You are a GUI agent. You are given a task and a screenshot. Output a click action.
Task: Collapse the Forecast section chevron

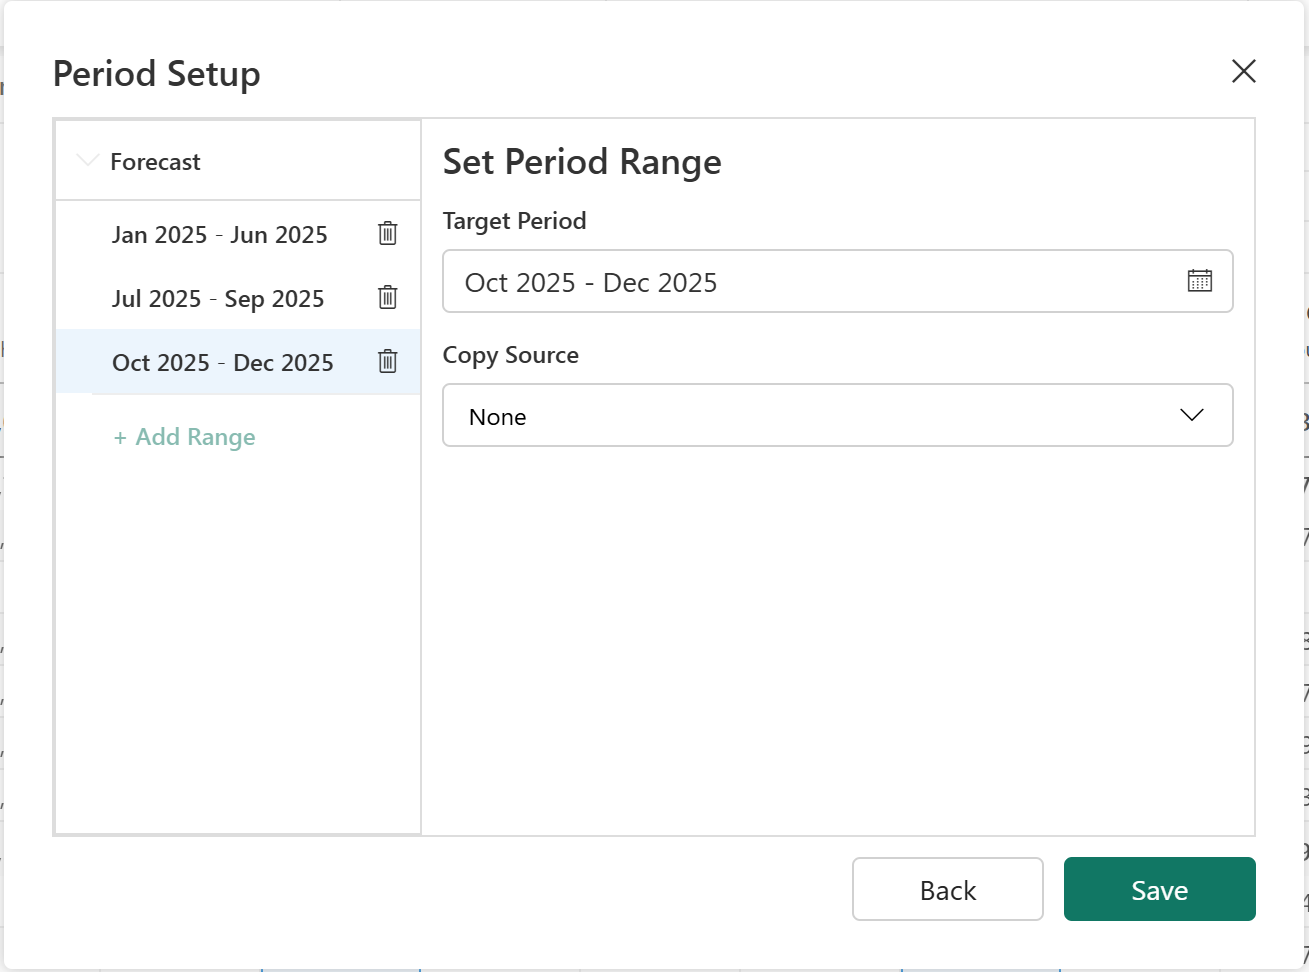tap(88, 161)
